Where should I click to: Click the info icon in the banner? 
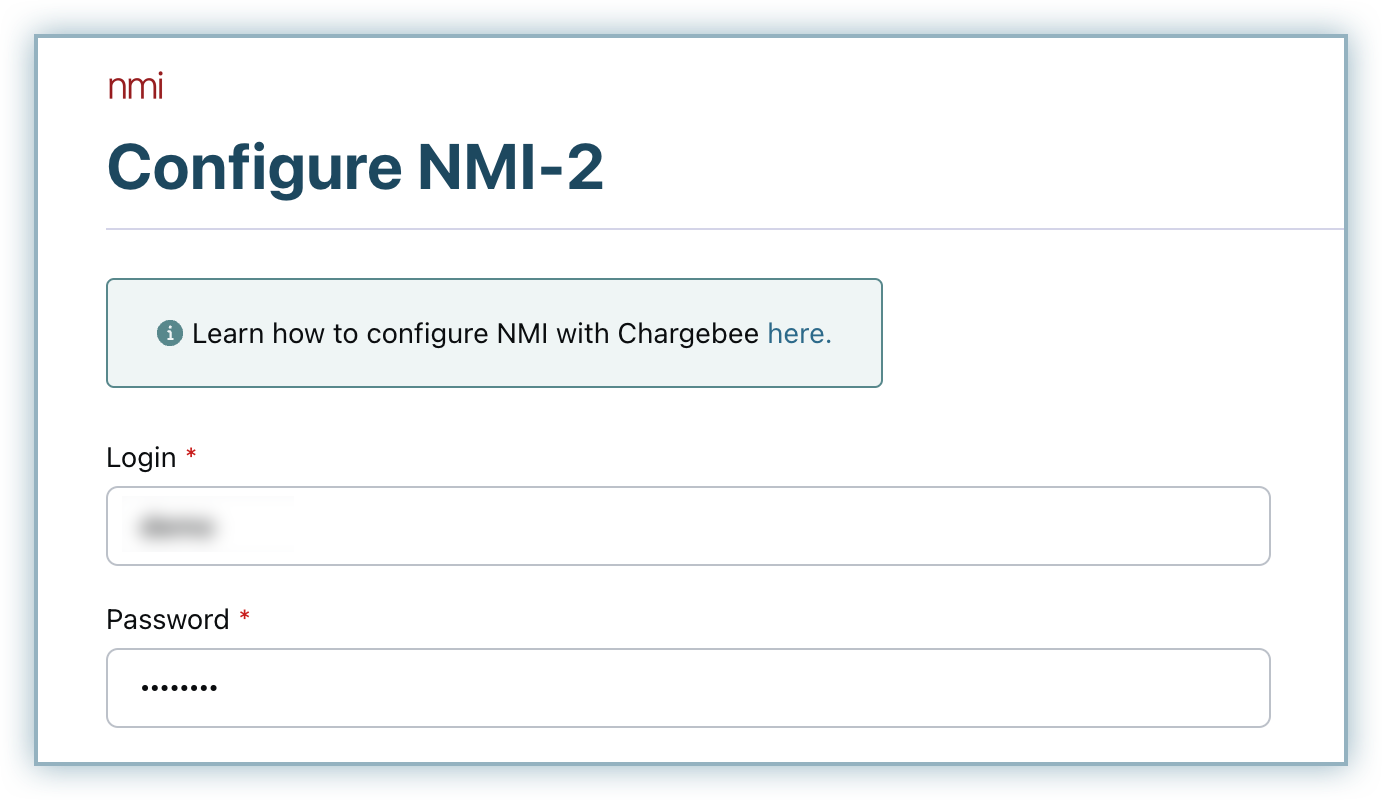click(x=170, y=334)
